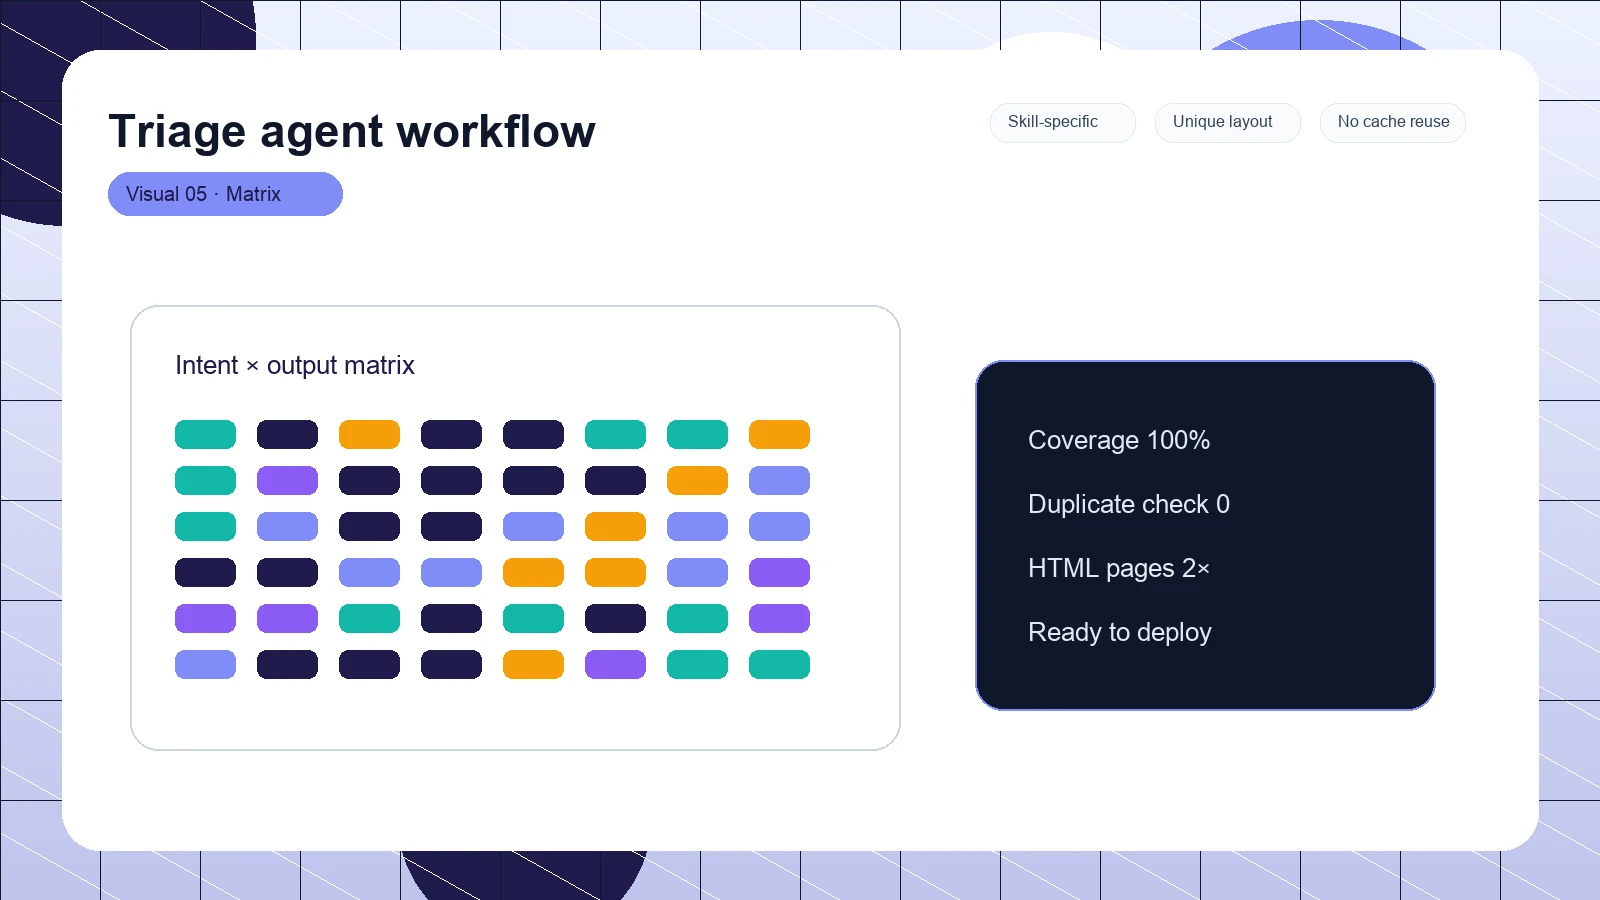1600x900 pixels.
Task: Click the Intent × output matrix heading
Action: 295,365
